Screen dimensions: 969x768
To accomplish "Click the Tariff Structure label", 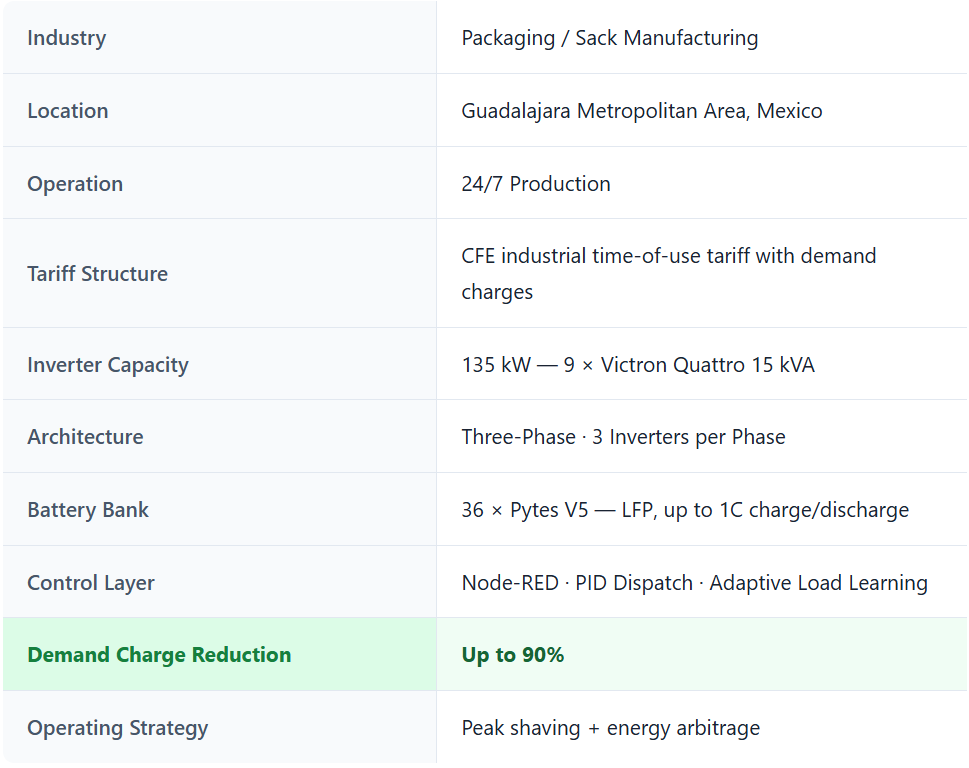I will (x=97, y=274).
